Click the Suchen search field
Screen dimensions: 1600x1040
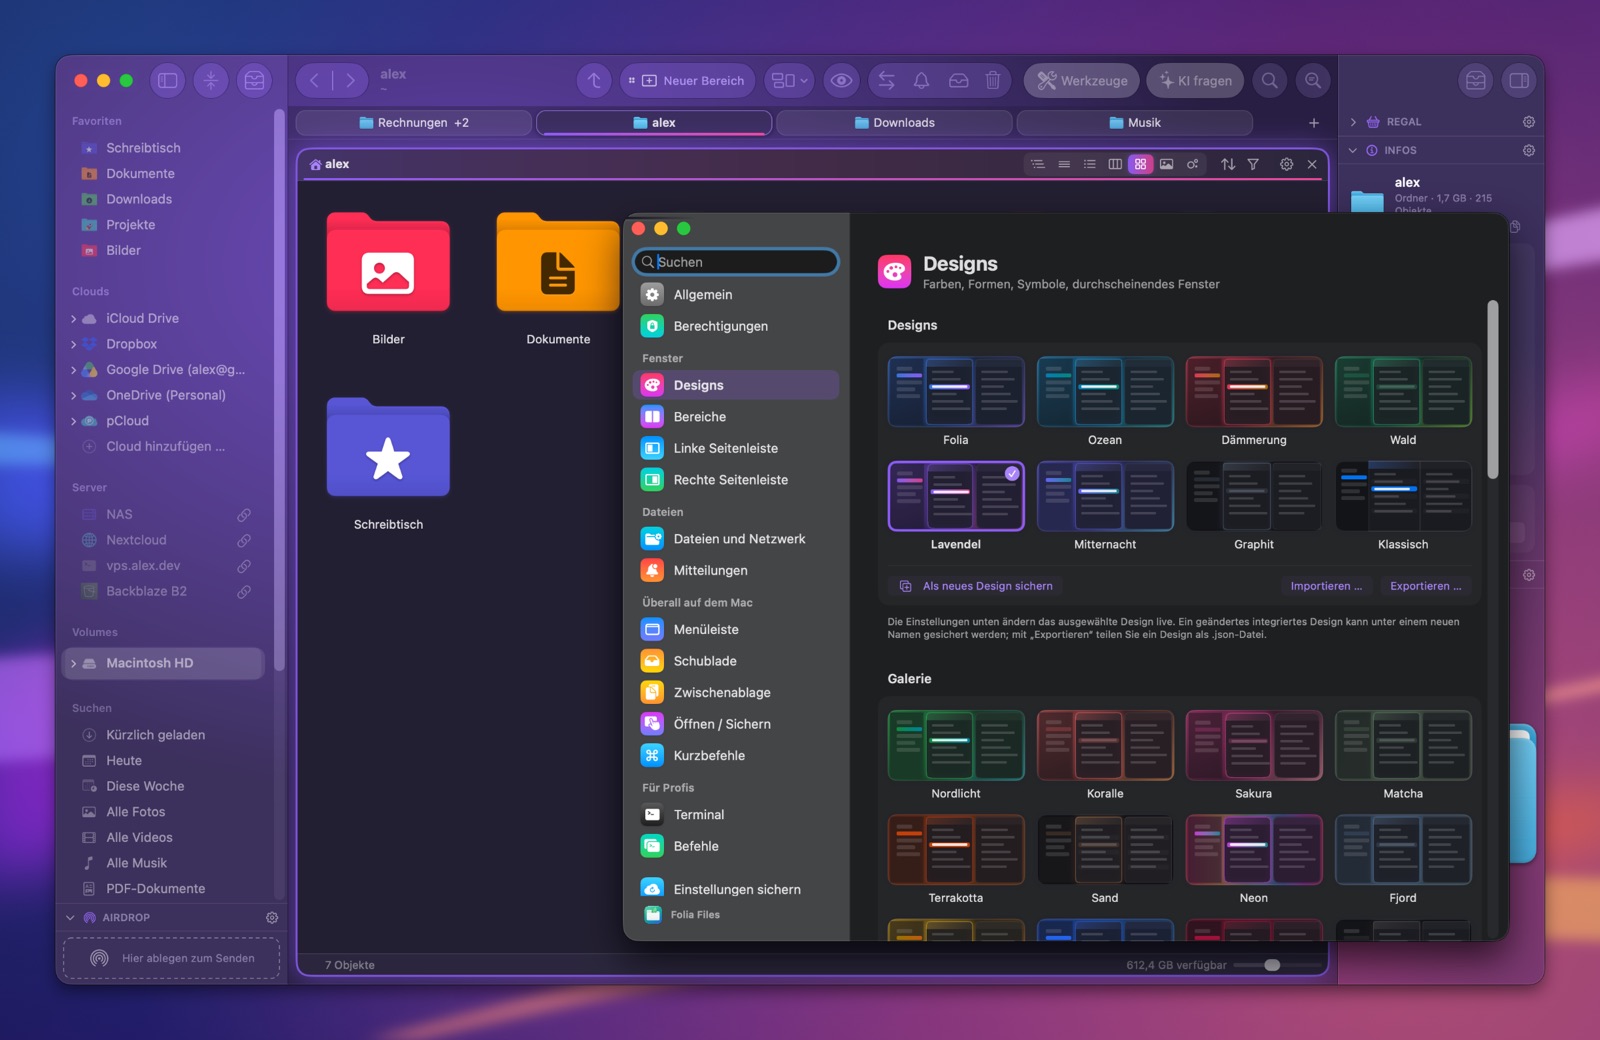tap(736, 262)
